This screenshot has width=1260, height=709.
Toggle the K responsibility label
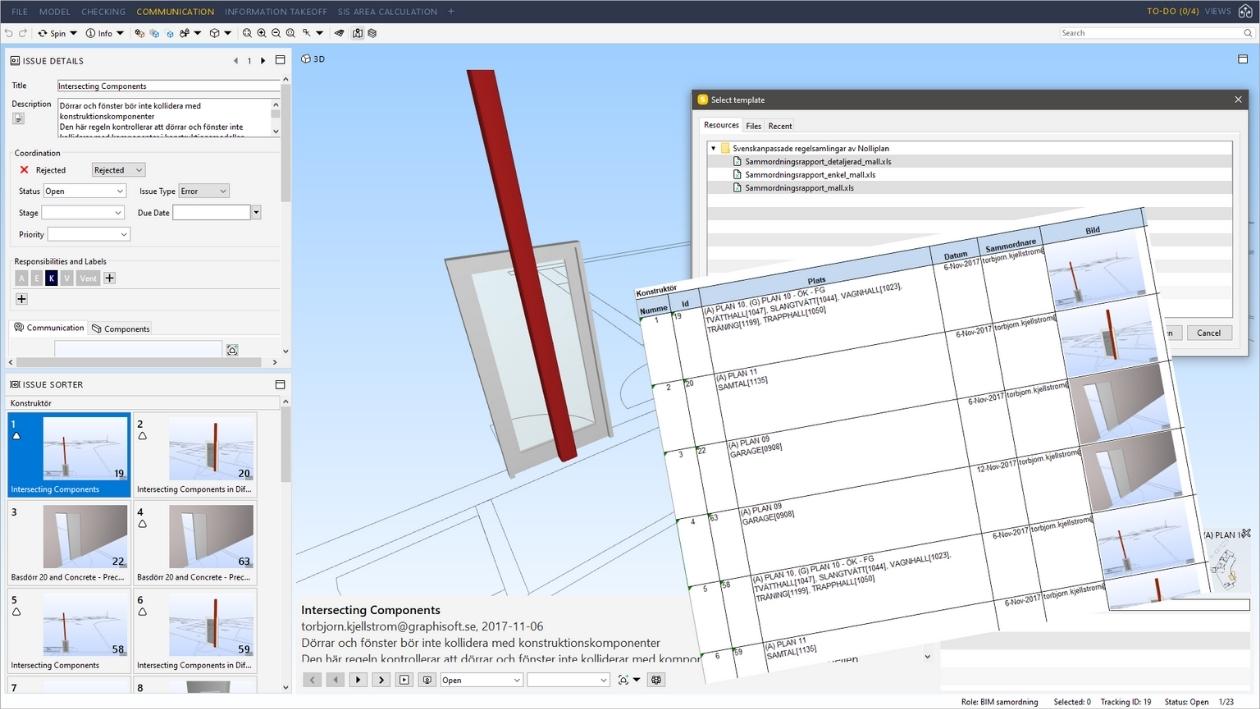(52, 278)
